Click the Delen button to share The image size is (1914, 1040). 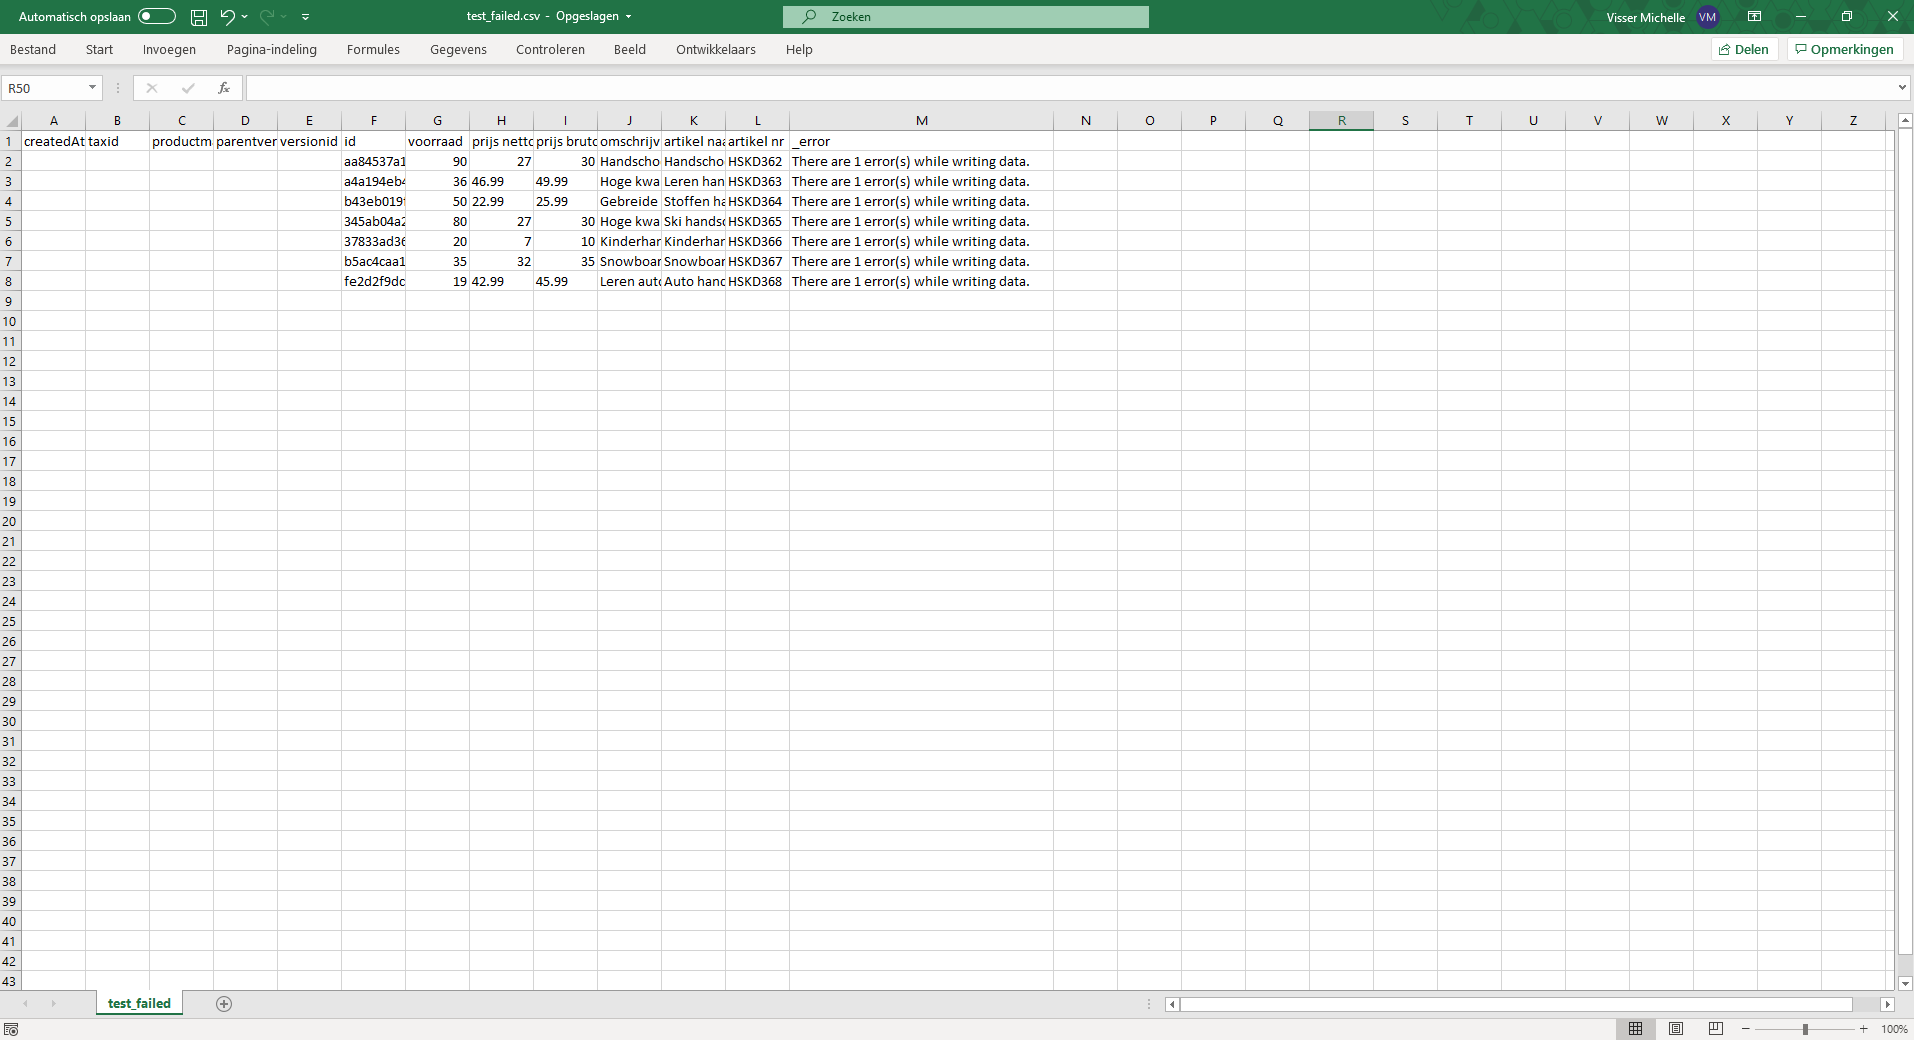pos(1744,49)
